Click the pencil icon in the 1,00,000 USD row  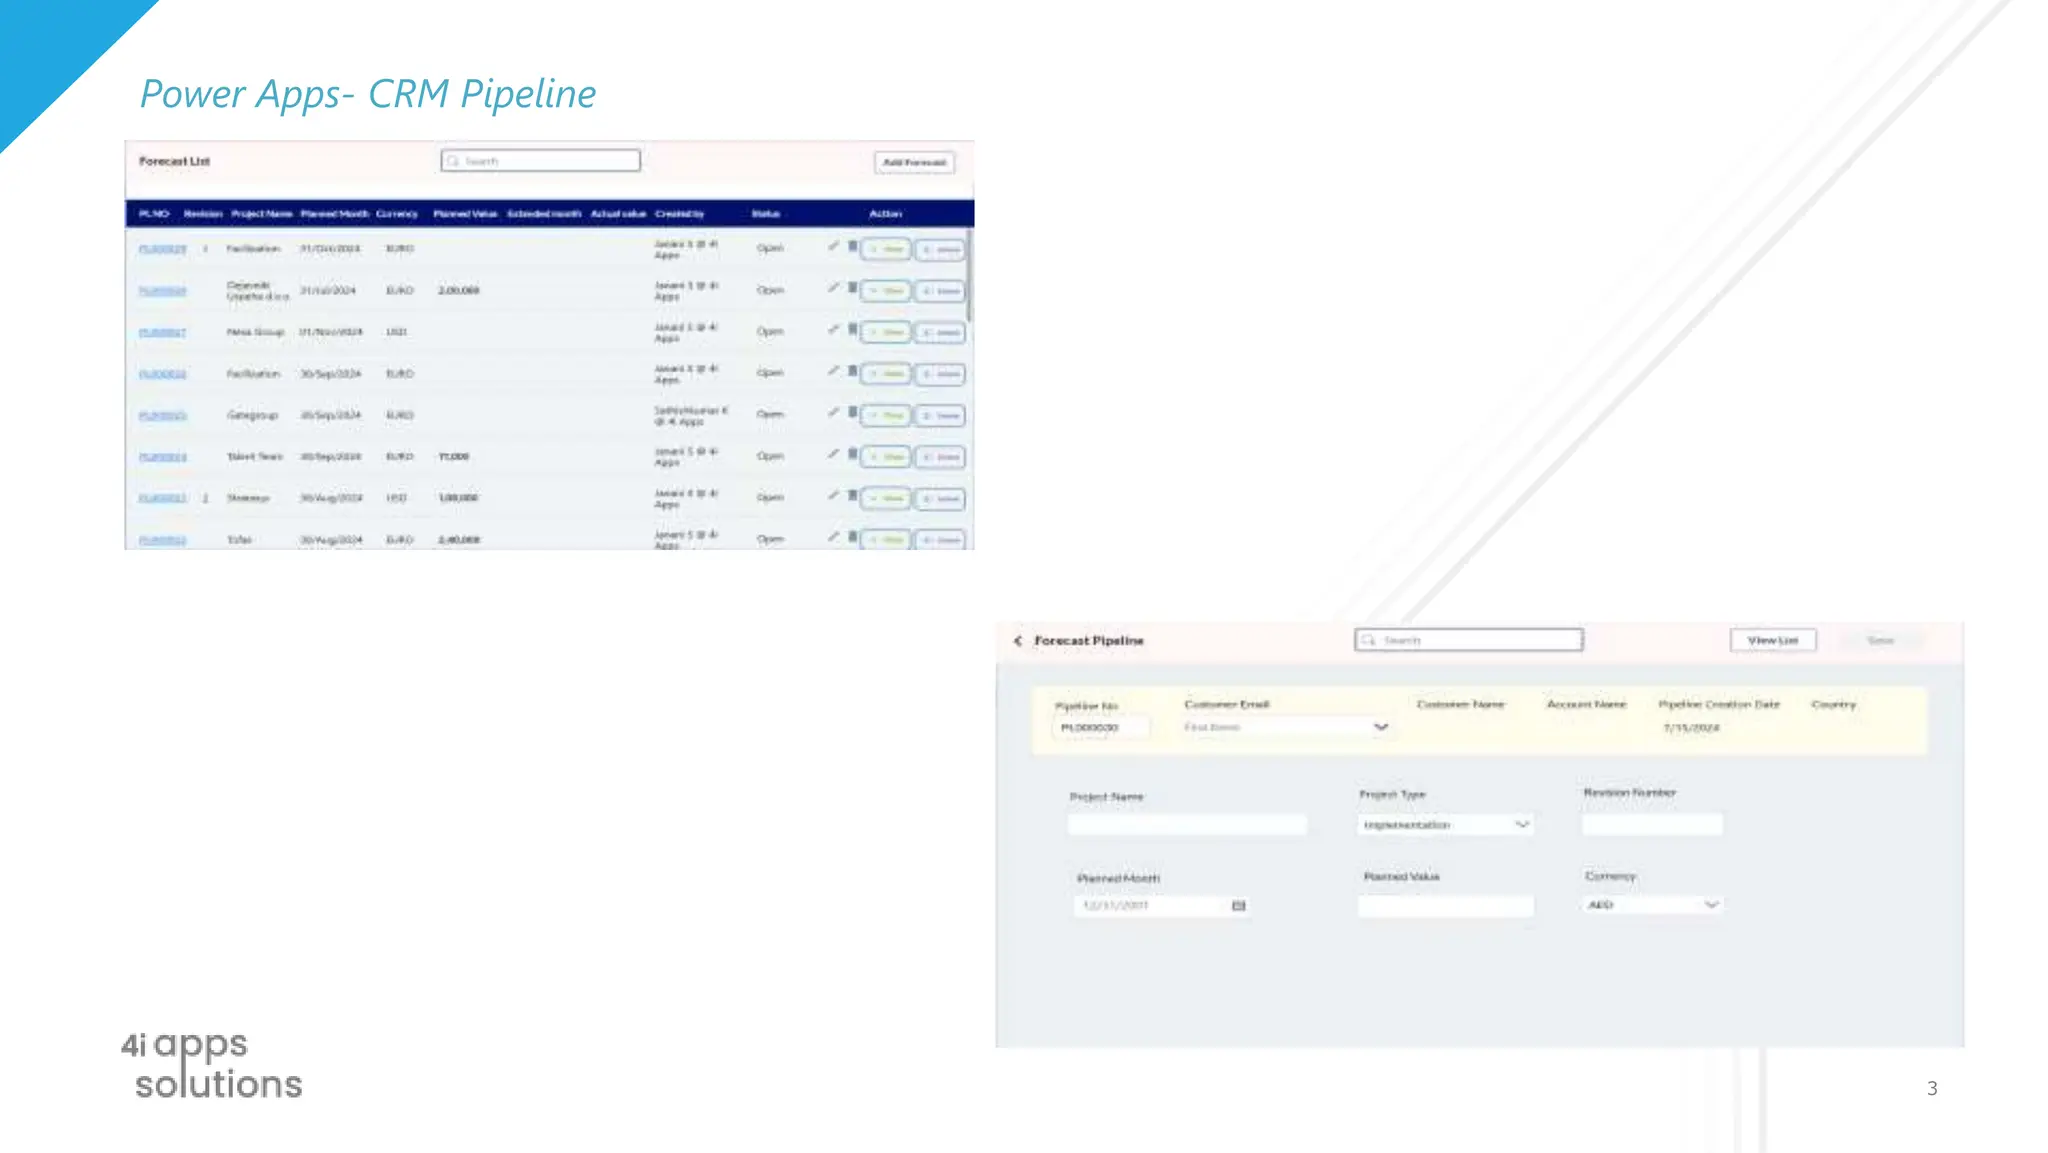click(x=833, y=495)
